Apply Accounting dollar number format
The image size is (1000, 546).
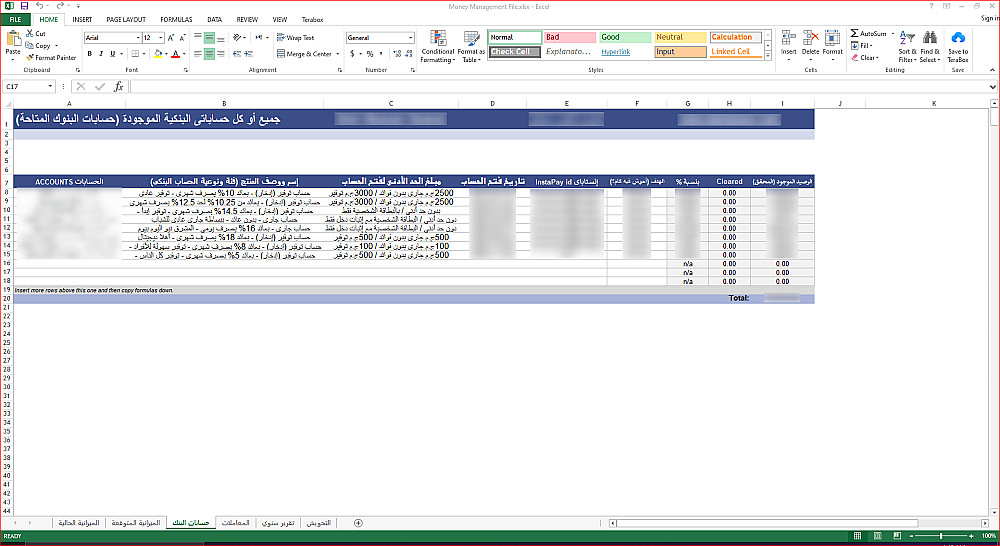pyautogui.click(x=352, y=54)
